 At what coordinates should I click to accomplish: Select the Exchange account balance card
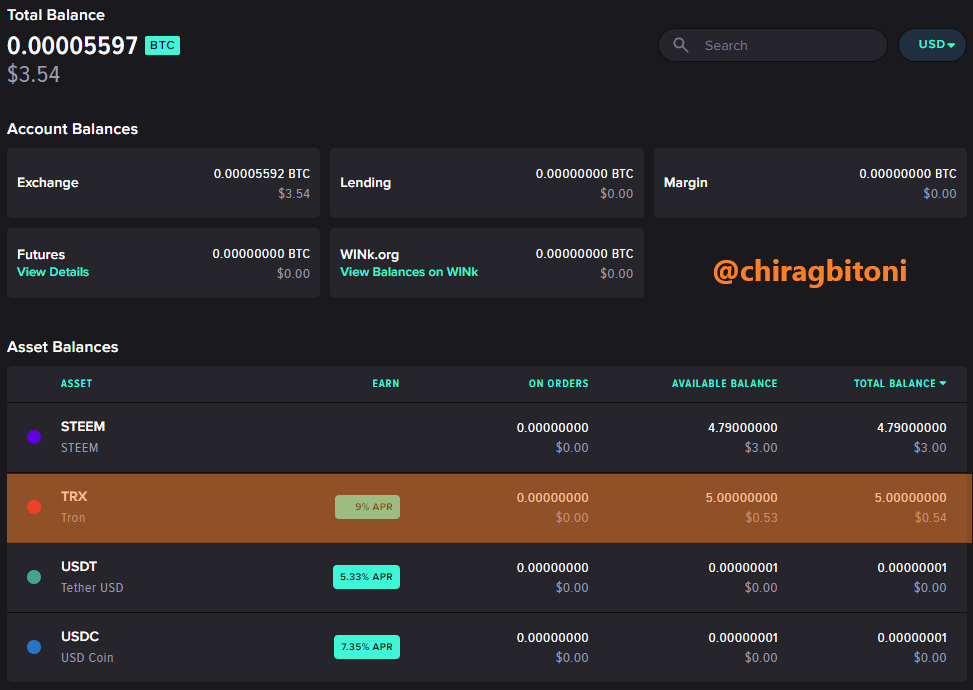163,183
